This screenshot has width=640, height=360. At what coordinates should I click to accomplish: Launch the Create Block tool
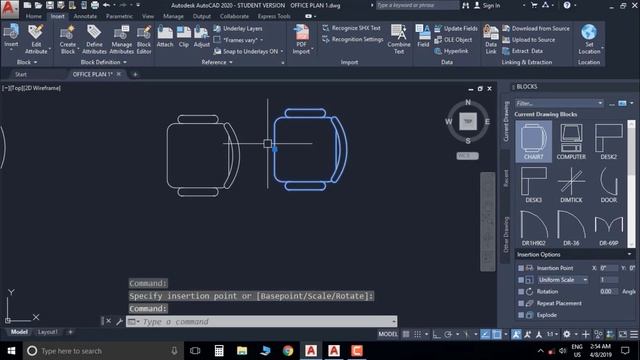[x=68, y=39]
